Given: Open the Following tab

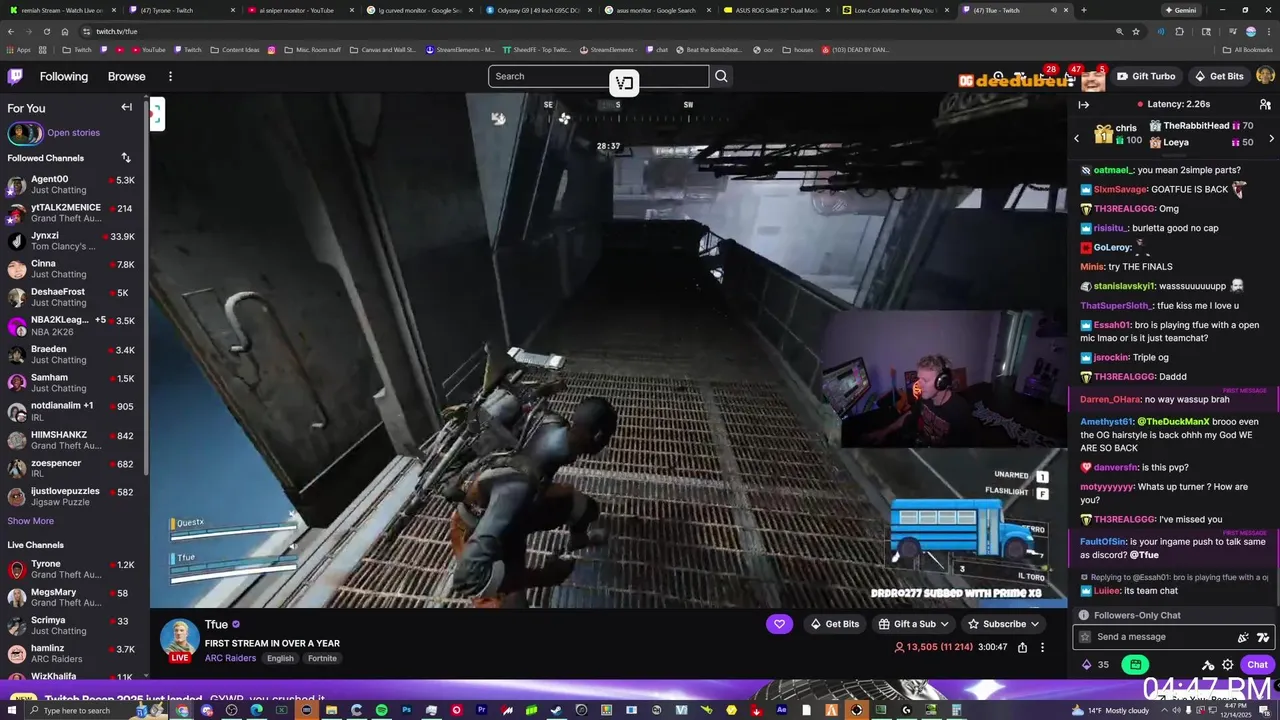Looking at the screenshot, I should coord(64,76).
